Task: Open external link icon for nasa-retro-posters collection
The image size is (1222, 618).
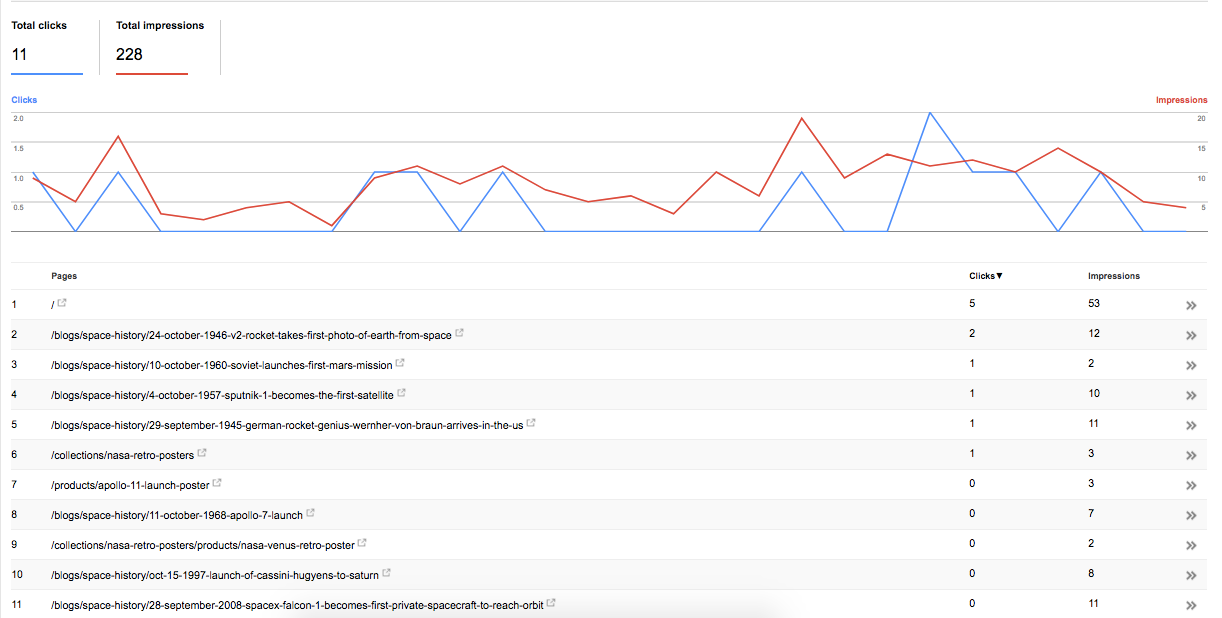Action: click(202, 453)
